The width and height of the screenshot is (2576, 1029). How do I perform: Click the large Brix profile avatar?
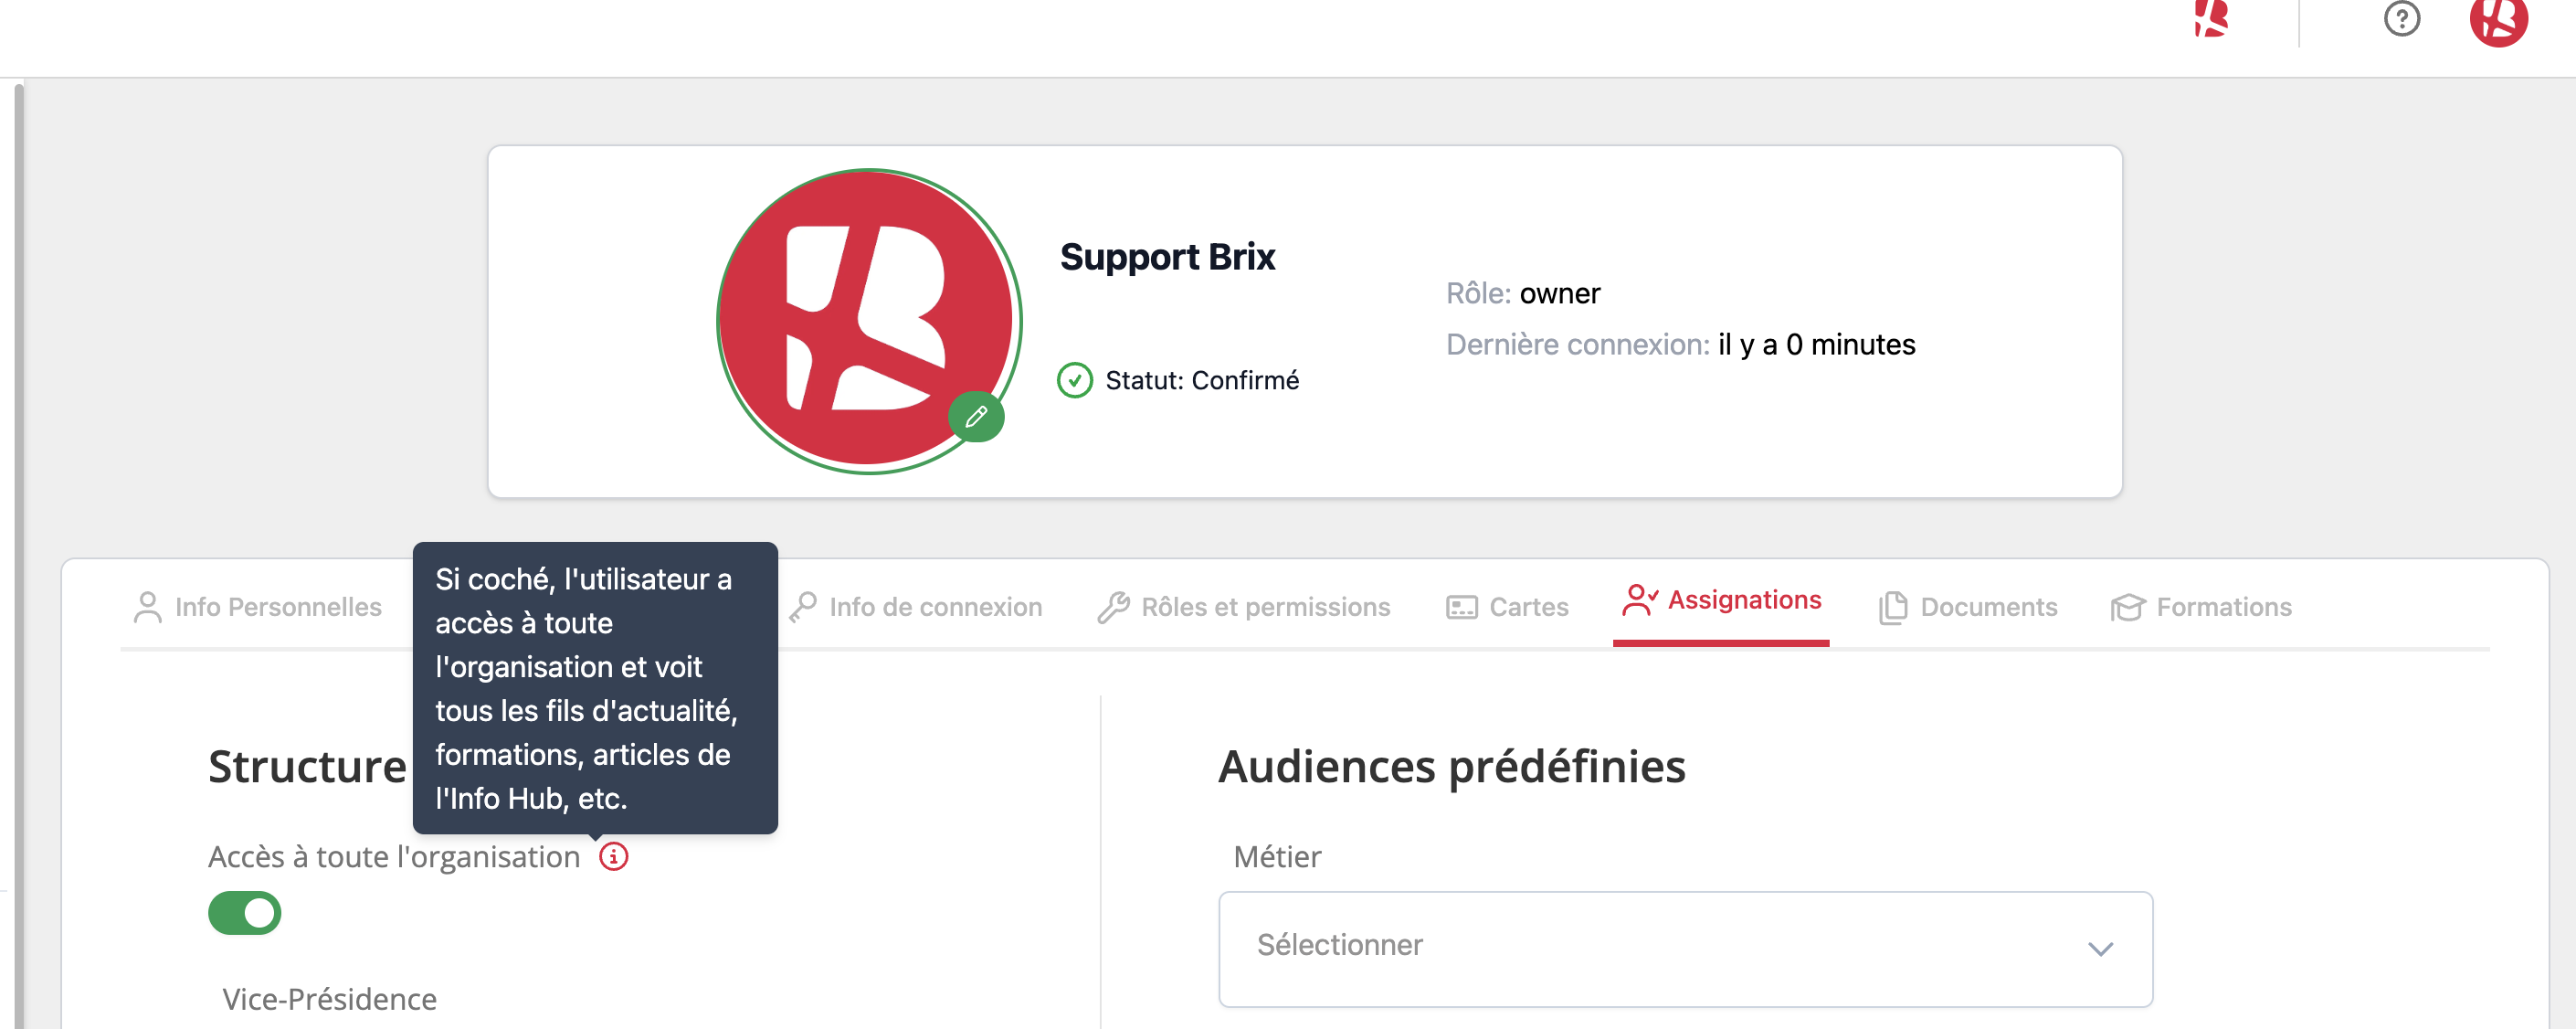tap(866, 320)
